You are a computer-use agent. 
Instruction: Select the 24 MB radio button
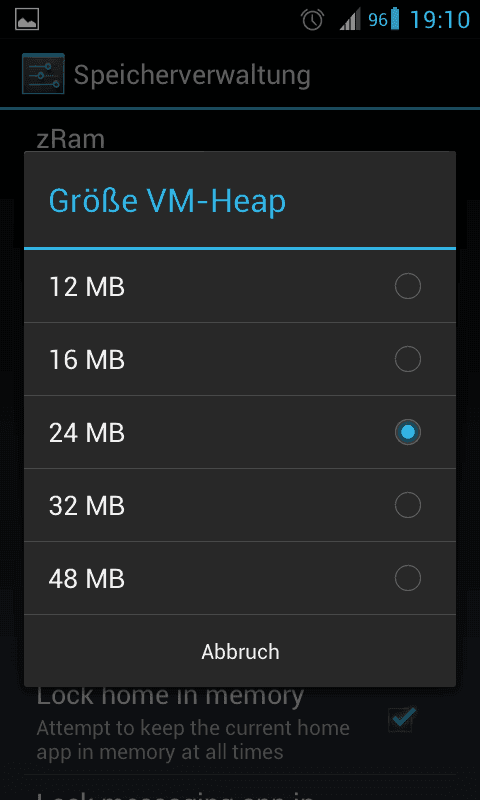408,432
